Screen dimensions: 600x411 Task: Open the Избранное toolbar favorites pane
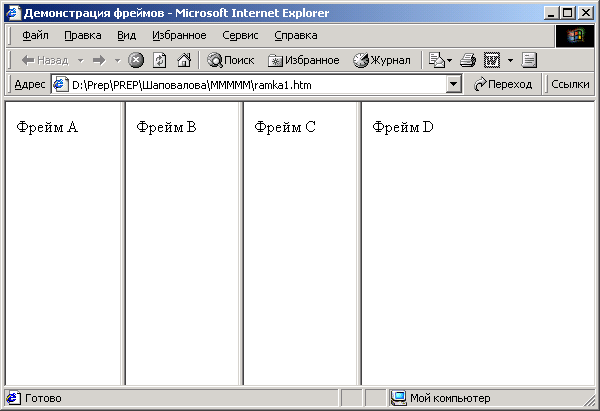[303, 60]
